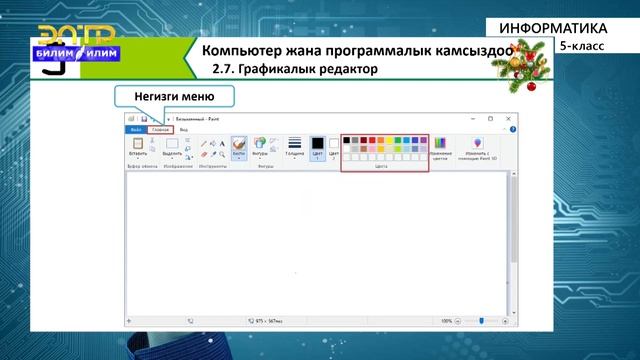
Task: Click the shape Outline option icon
Action: click(x=274, y=141)
